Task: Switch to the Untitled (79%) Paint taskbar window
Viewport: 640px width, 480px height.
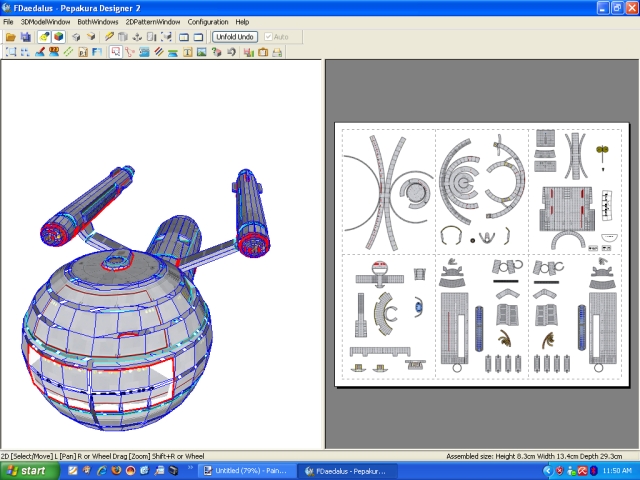Action: (247, 471)
